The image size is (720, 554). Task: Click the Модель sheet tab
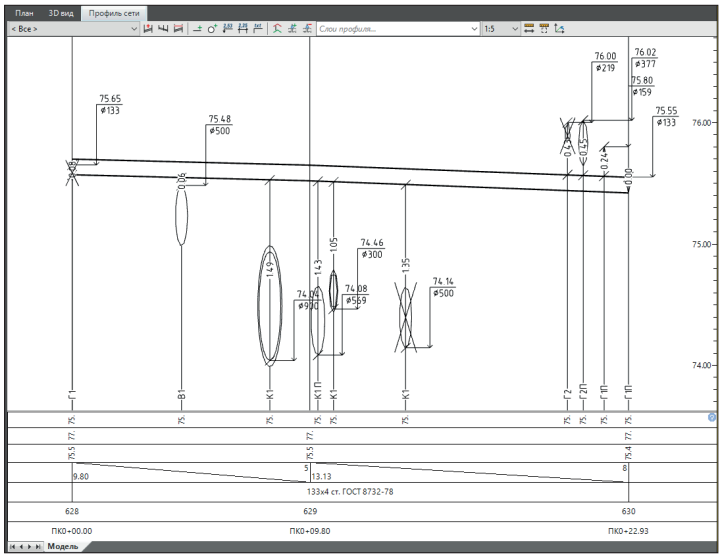click(62, 546)
